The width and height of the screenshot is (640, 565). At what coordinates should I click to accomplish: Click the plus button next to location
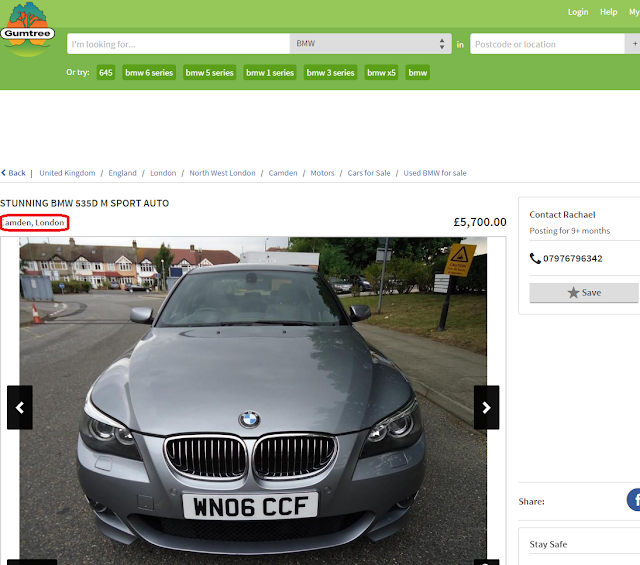pos(633,44)
